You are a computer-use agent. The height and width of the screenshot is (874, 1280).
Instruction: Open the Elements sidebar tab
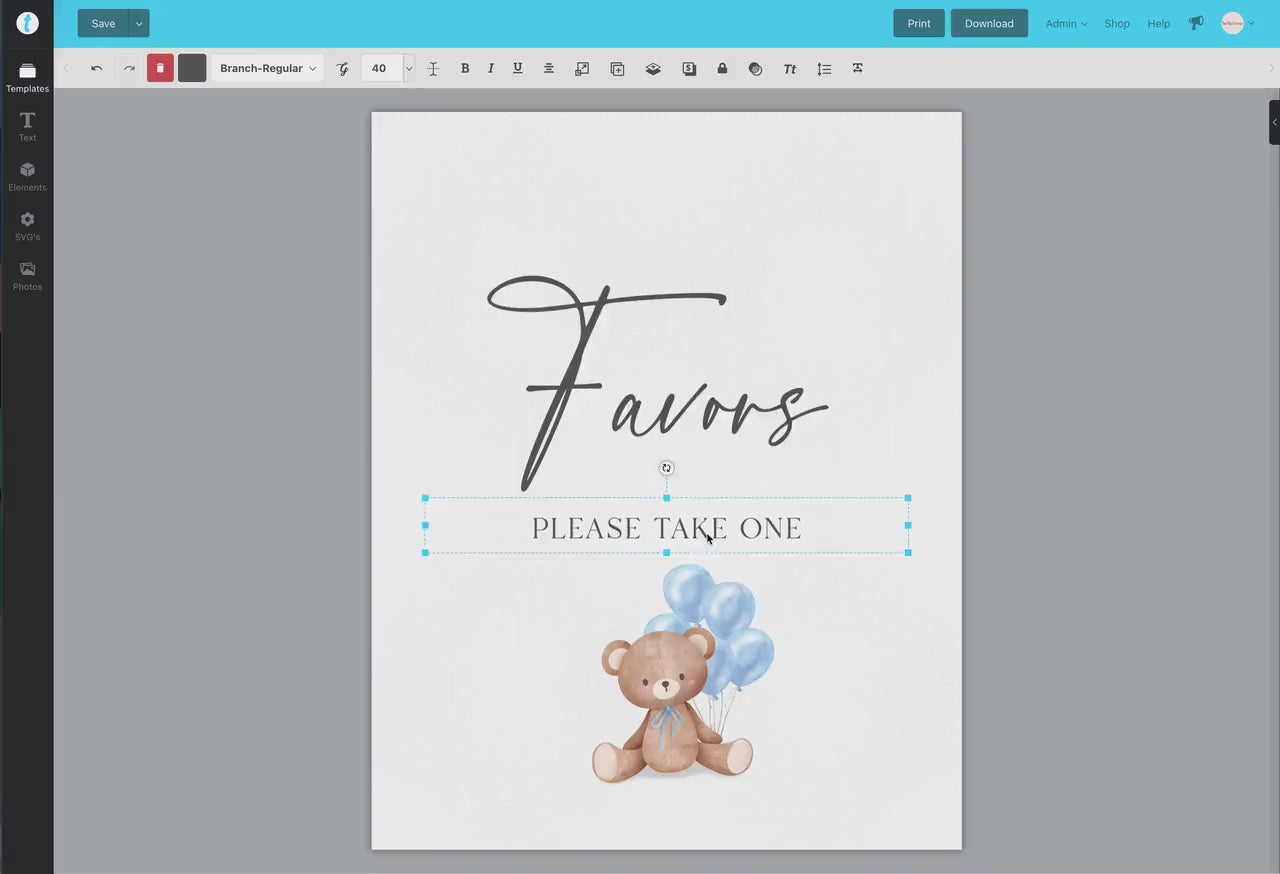[x=27, y=176]
